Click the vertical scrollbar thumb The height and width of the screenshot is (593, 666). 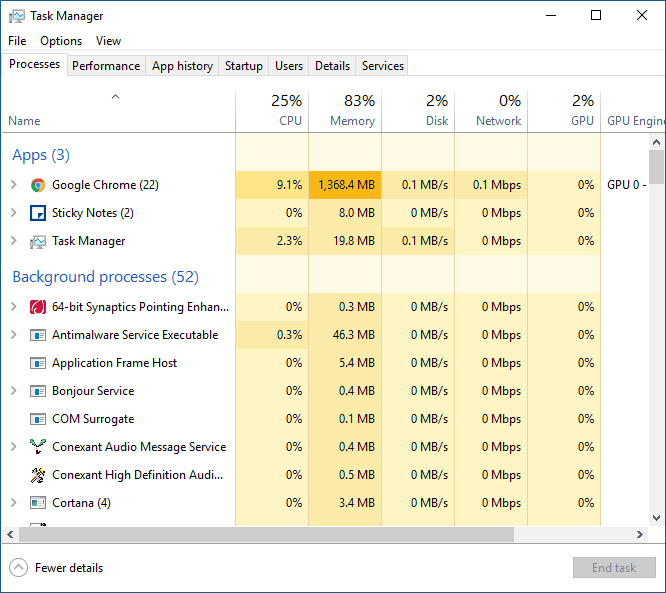click(x=657, y=167)
